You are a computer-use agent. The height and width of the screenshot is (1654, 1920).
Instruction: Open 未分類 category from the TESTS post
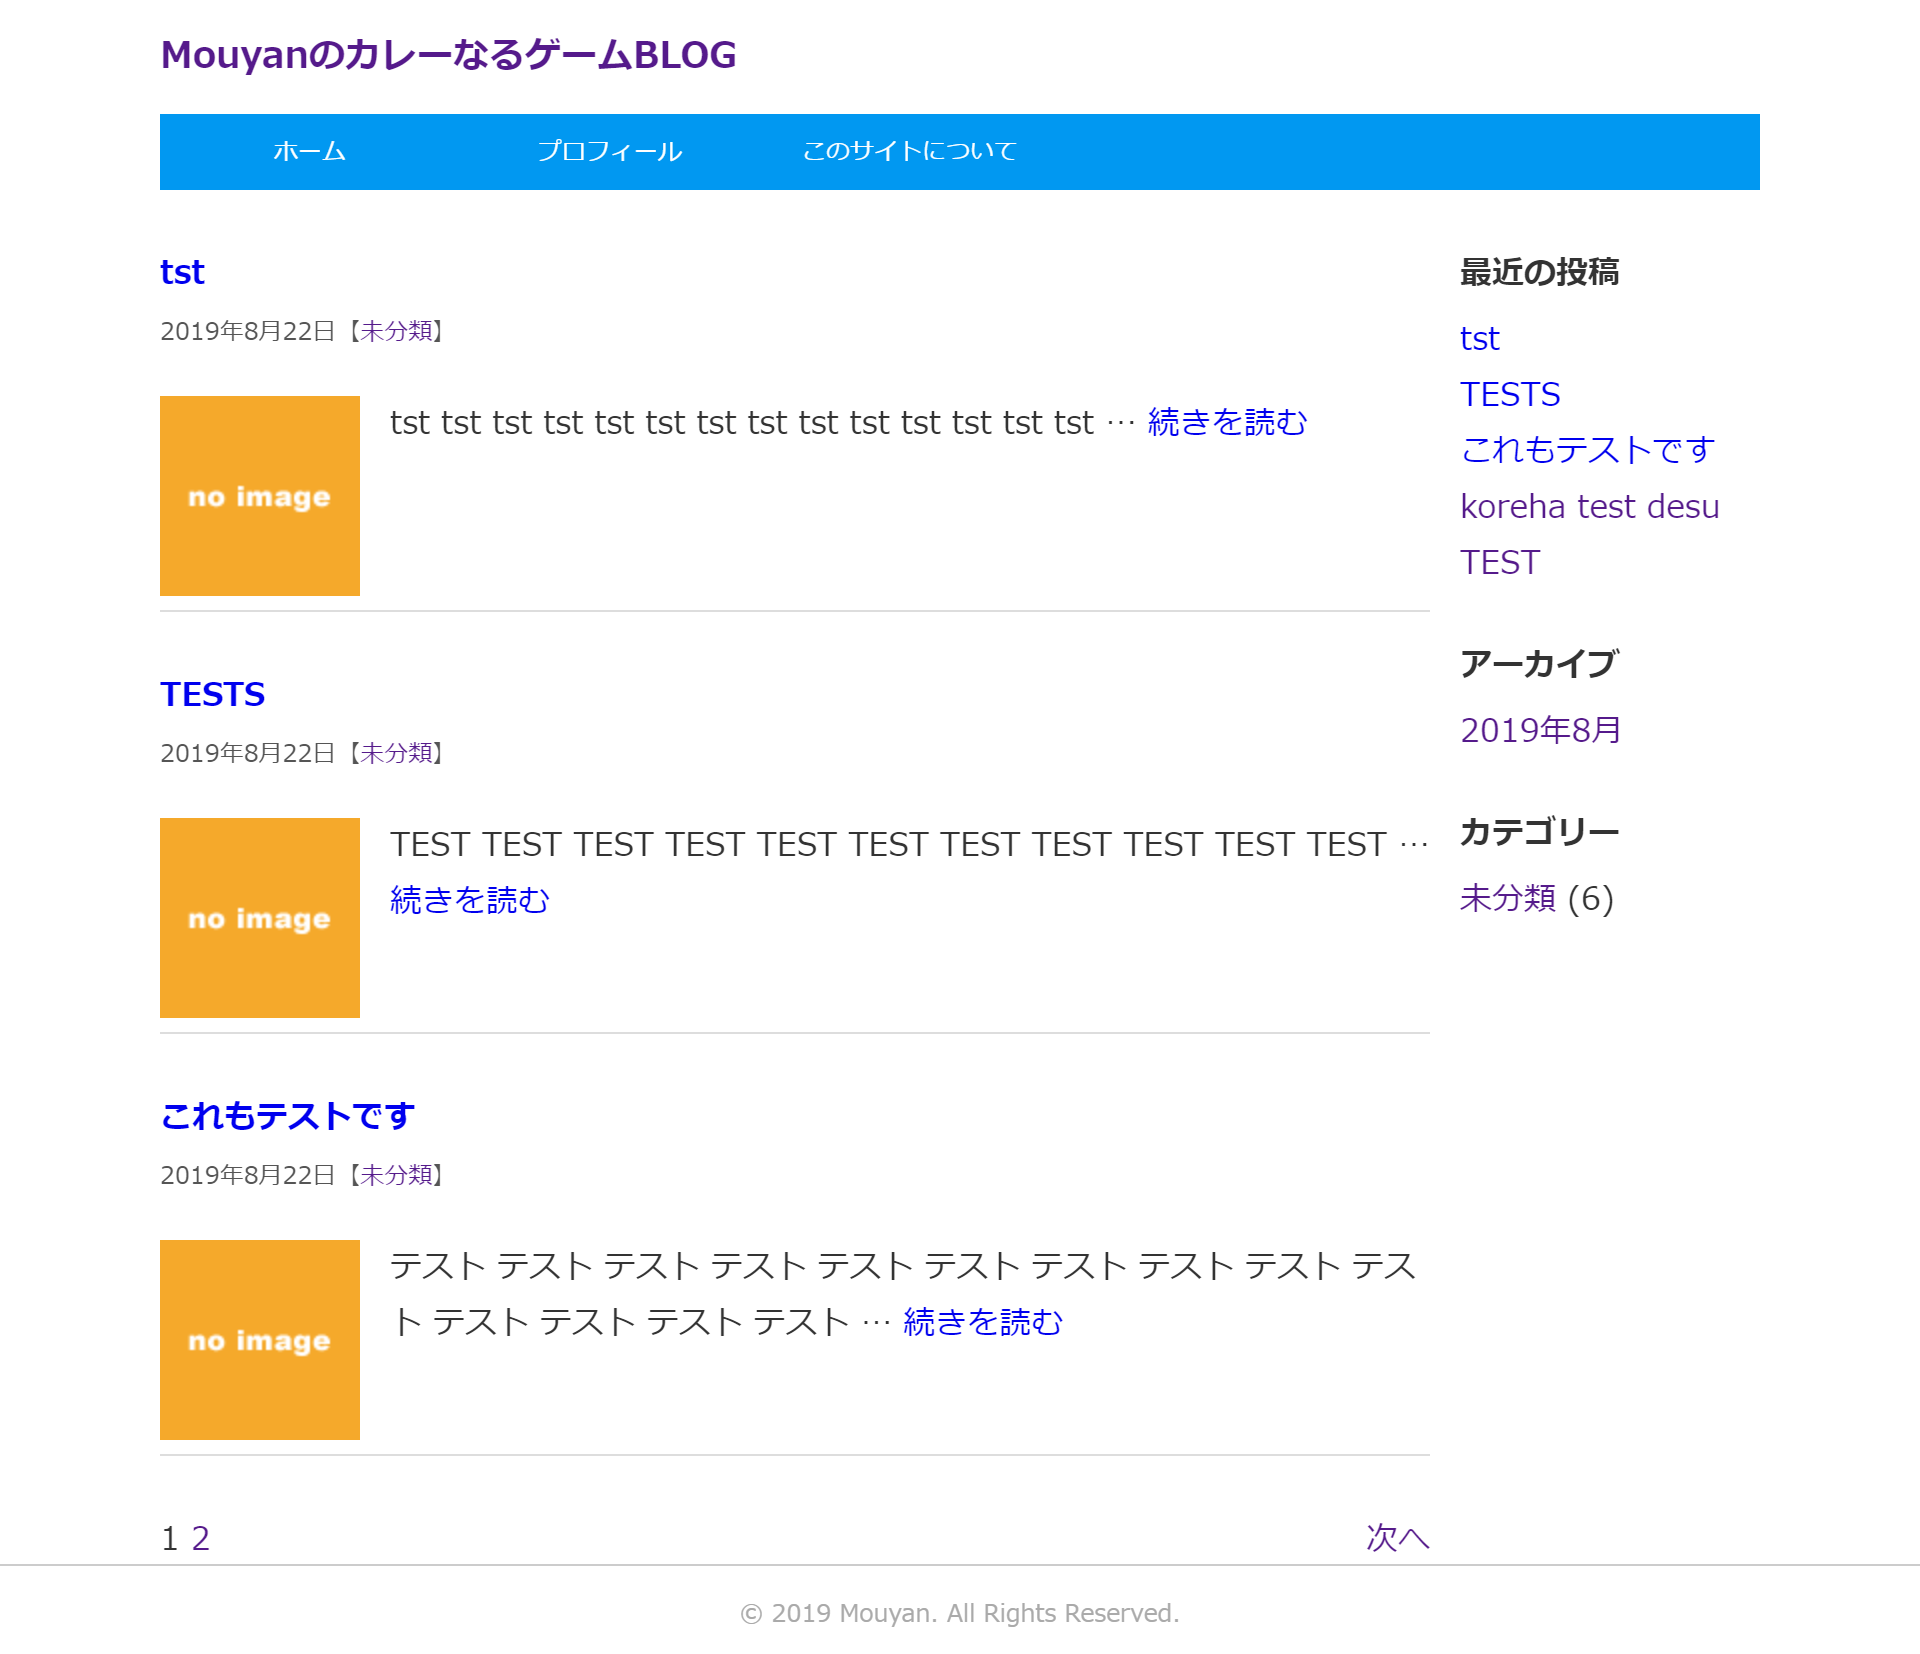click(399, 754)
